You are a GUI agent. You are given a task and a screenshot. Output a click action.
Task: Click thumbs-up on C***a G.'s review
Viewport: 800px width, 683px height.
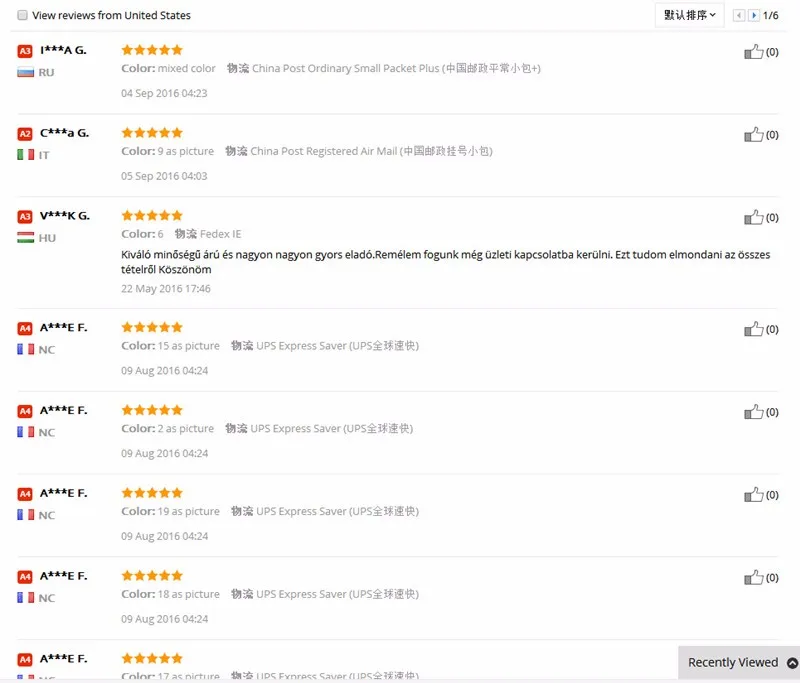click(x=753, y=134)
